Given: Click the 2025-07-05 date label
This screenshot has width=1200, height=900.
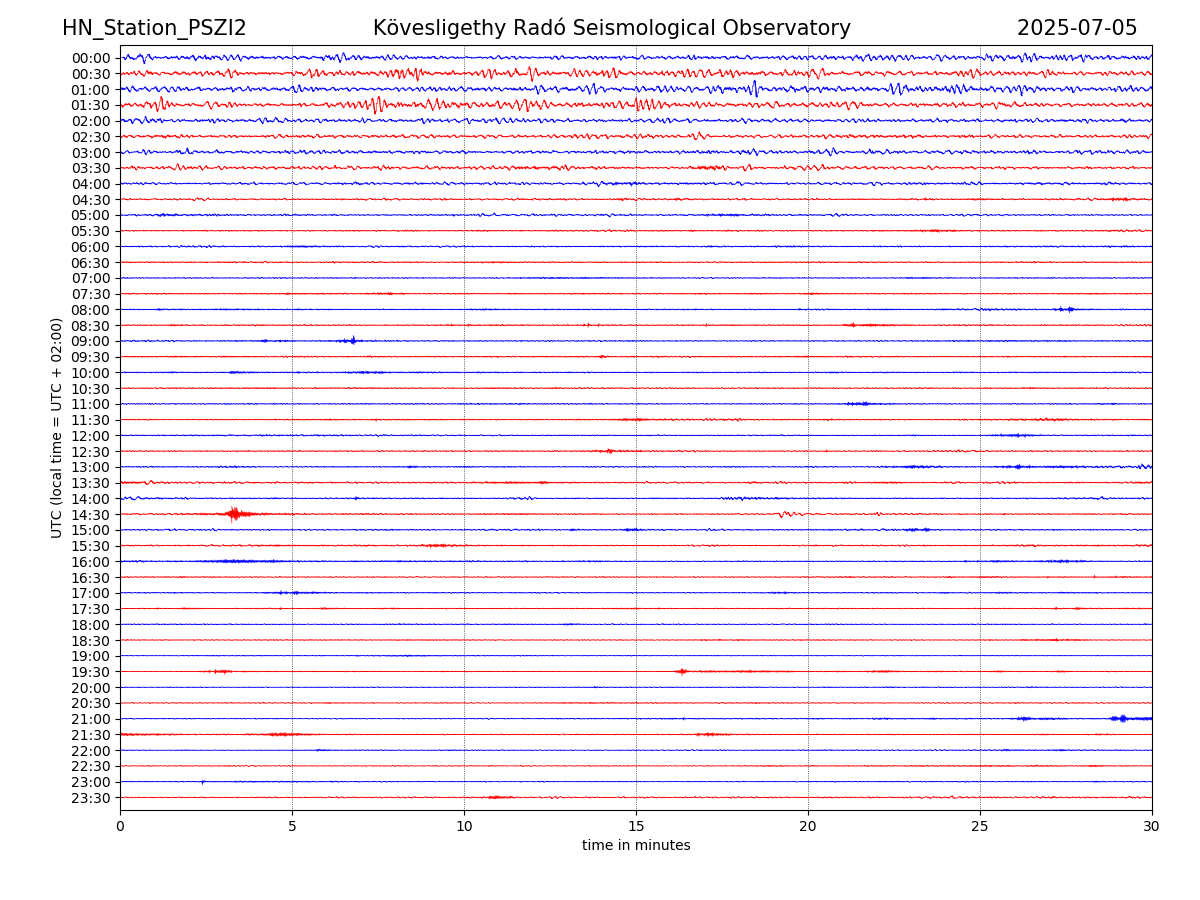Looking at the screenshot, I should tap(1077, 29).
